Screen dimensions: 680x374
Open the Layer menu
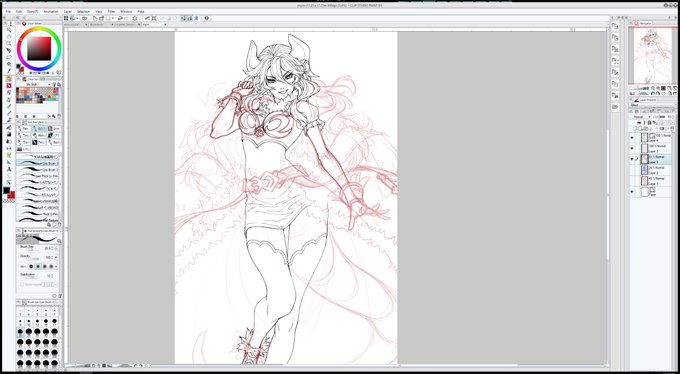68,11
